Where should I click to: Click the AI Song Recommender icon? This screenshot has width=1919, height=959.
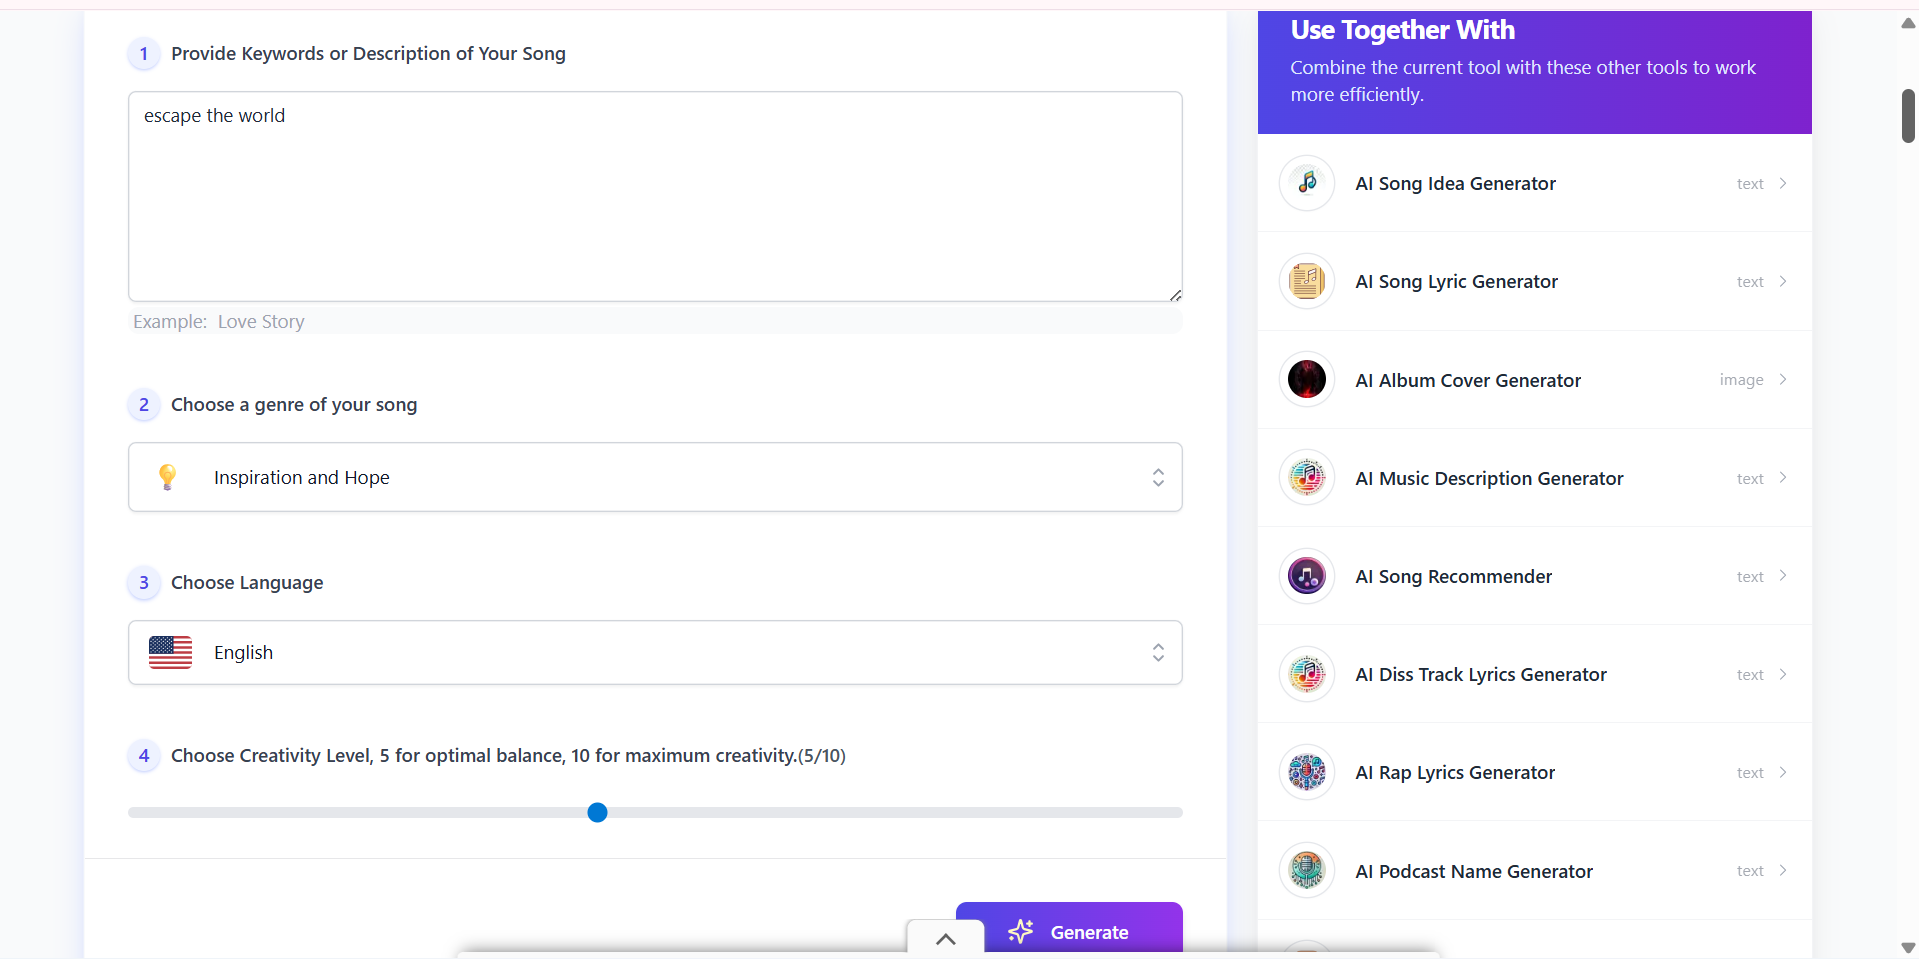(x=1307, y=576)
